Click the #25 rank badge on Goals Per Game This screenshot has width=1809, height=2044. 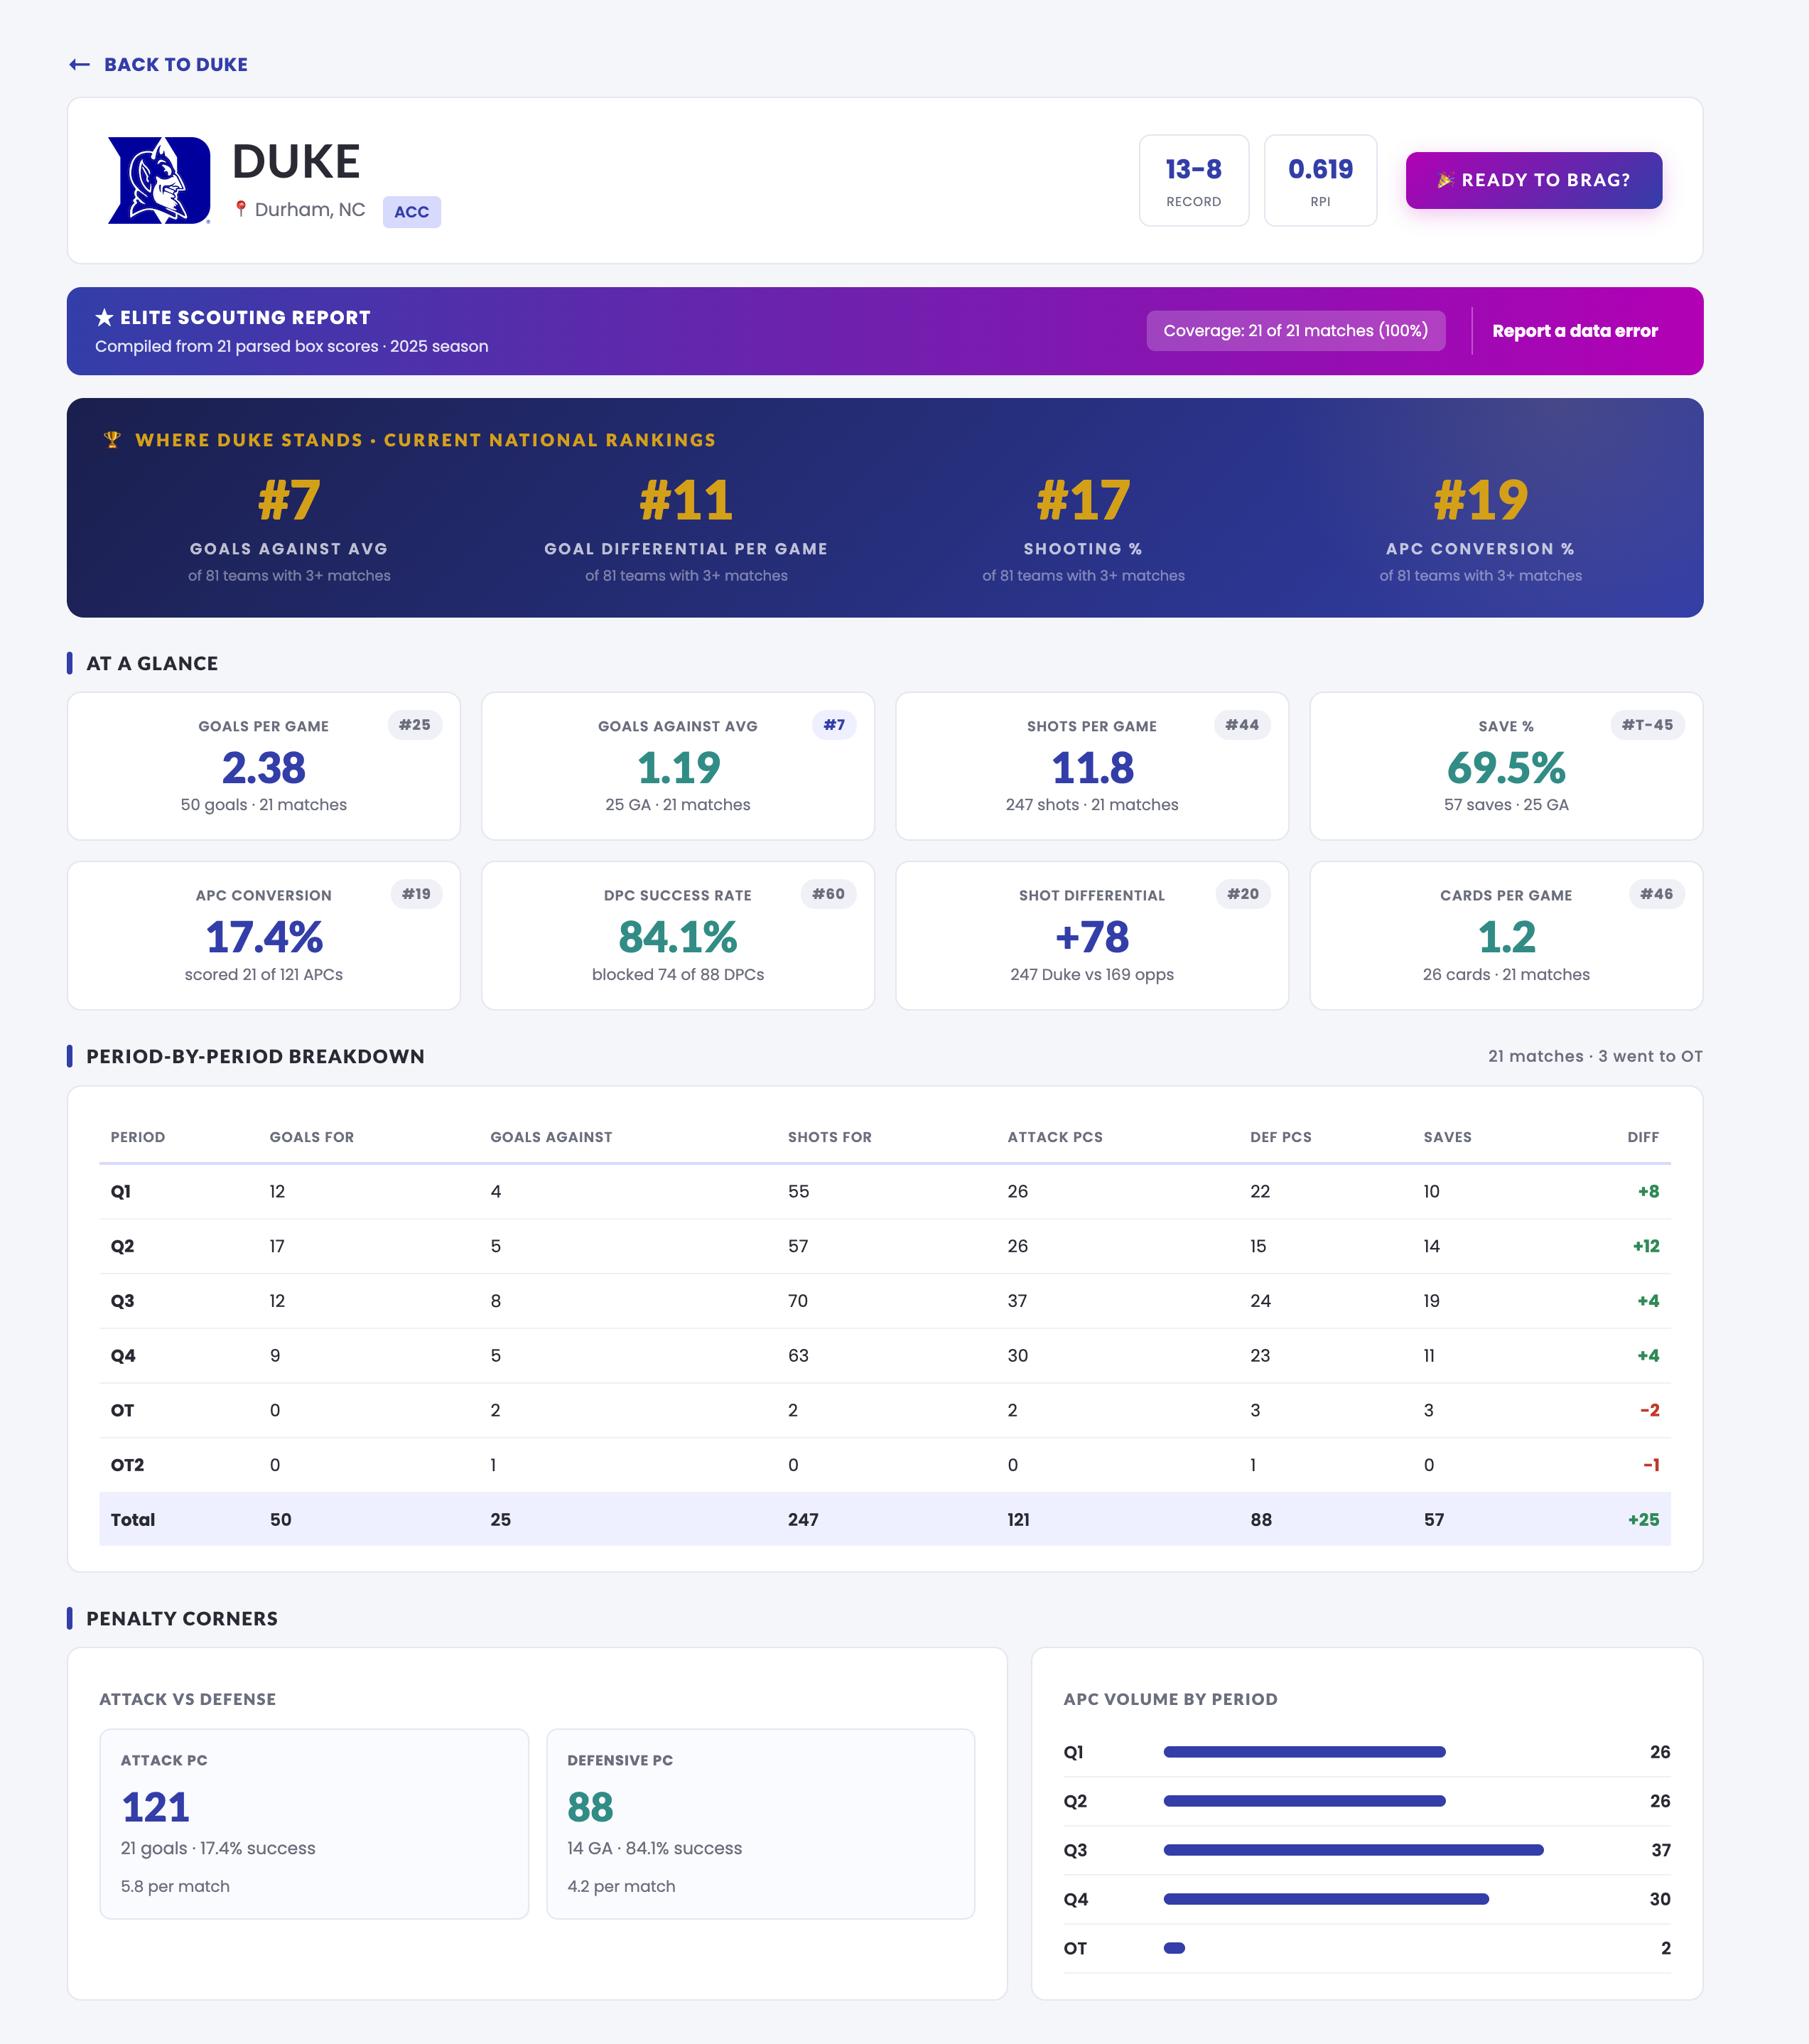point(414,725)
